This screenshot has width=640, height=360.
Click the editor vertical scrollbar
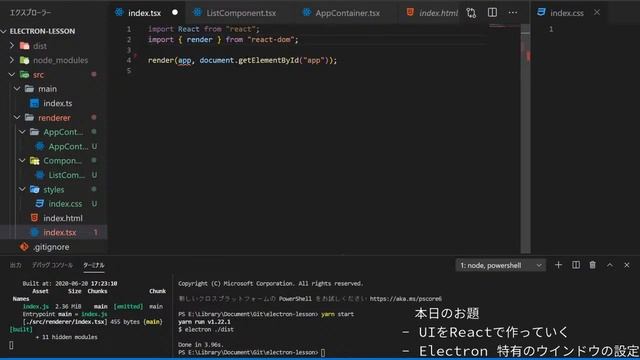click(525, 139)
